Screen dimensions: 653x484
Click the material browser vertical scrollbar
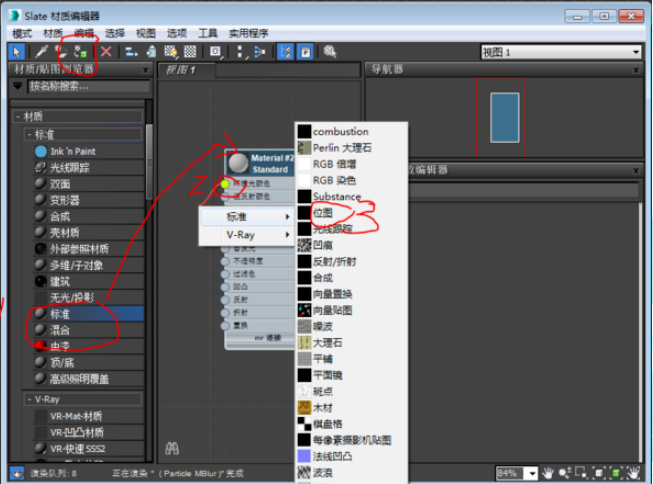pos(149,162)
